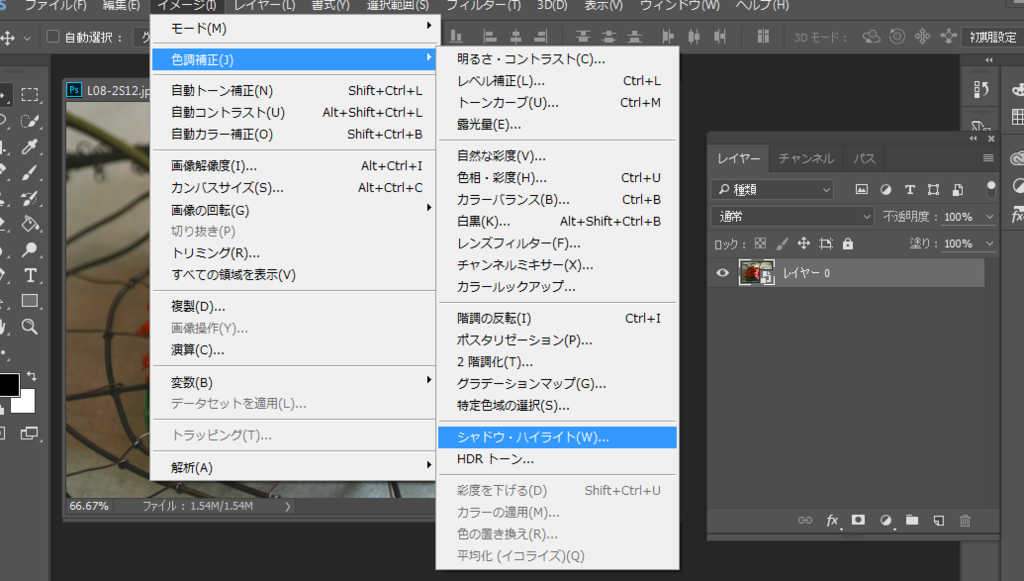Image resolution: width=1024 pixels, height=581 pixels.
Task: Toggle lock transparent pixels
Action: pos(760,243)
